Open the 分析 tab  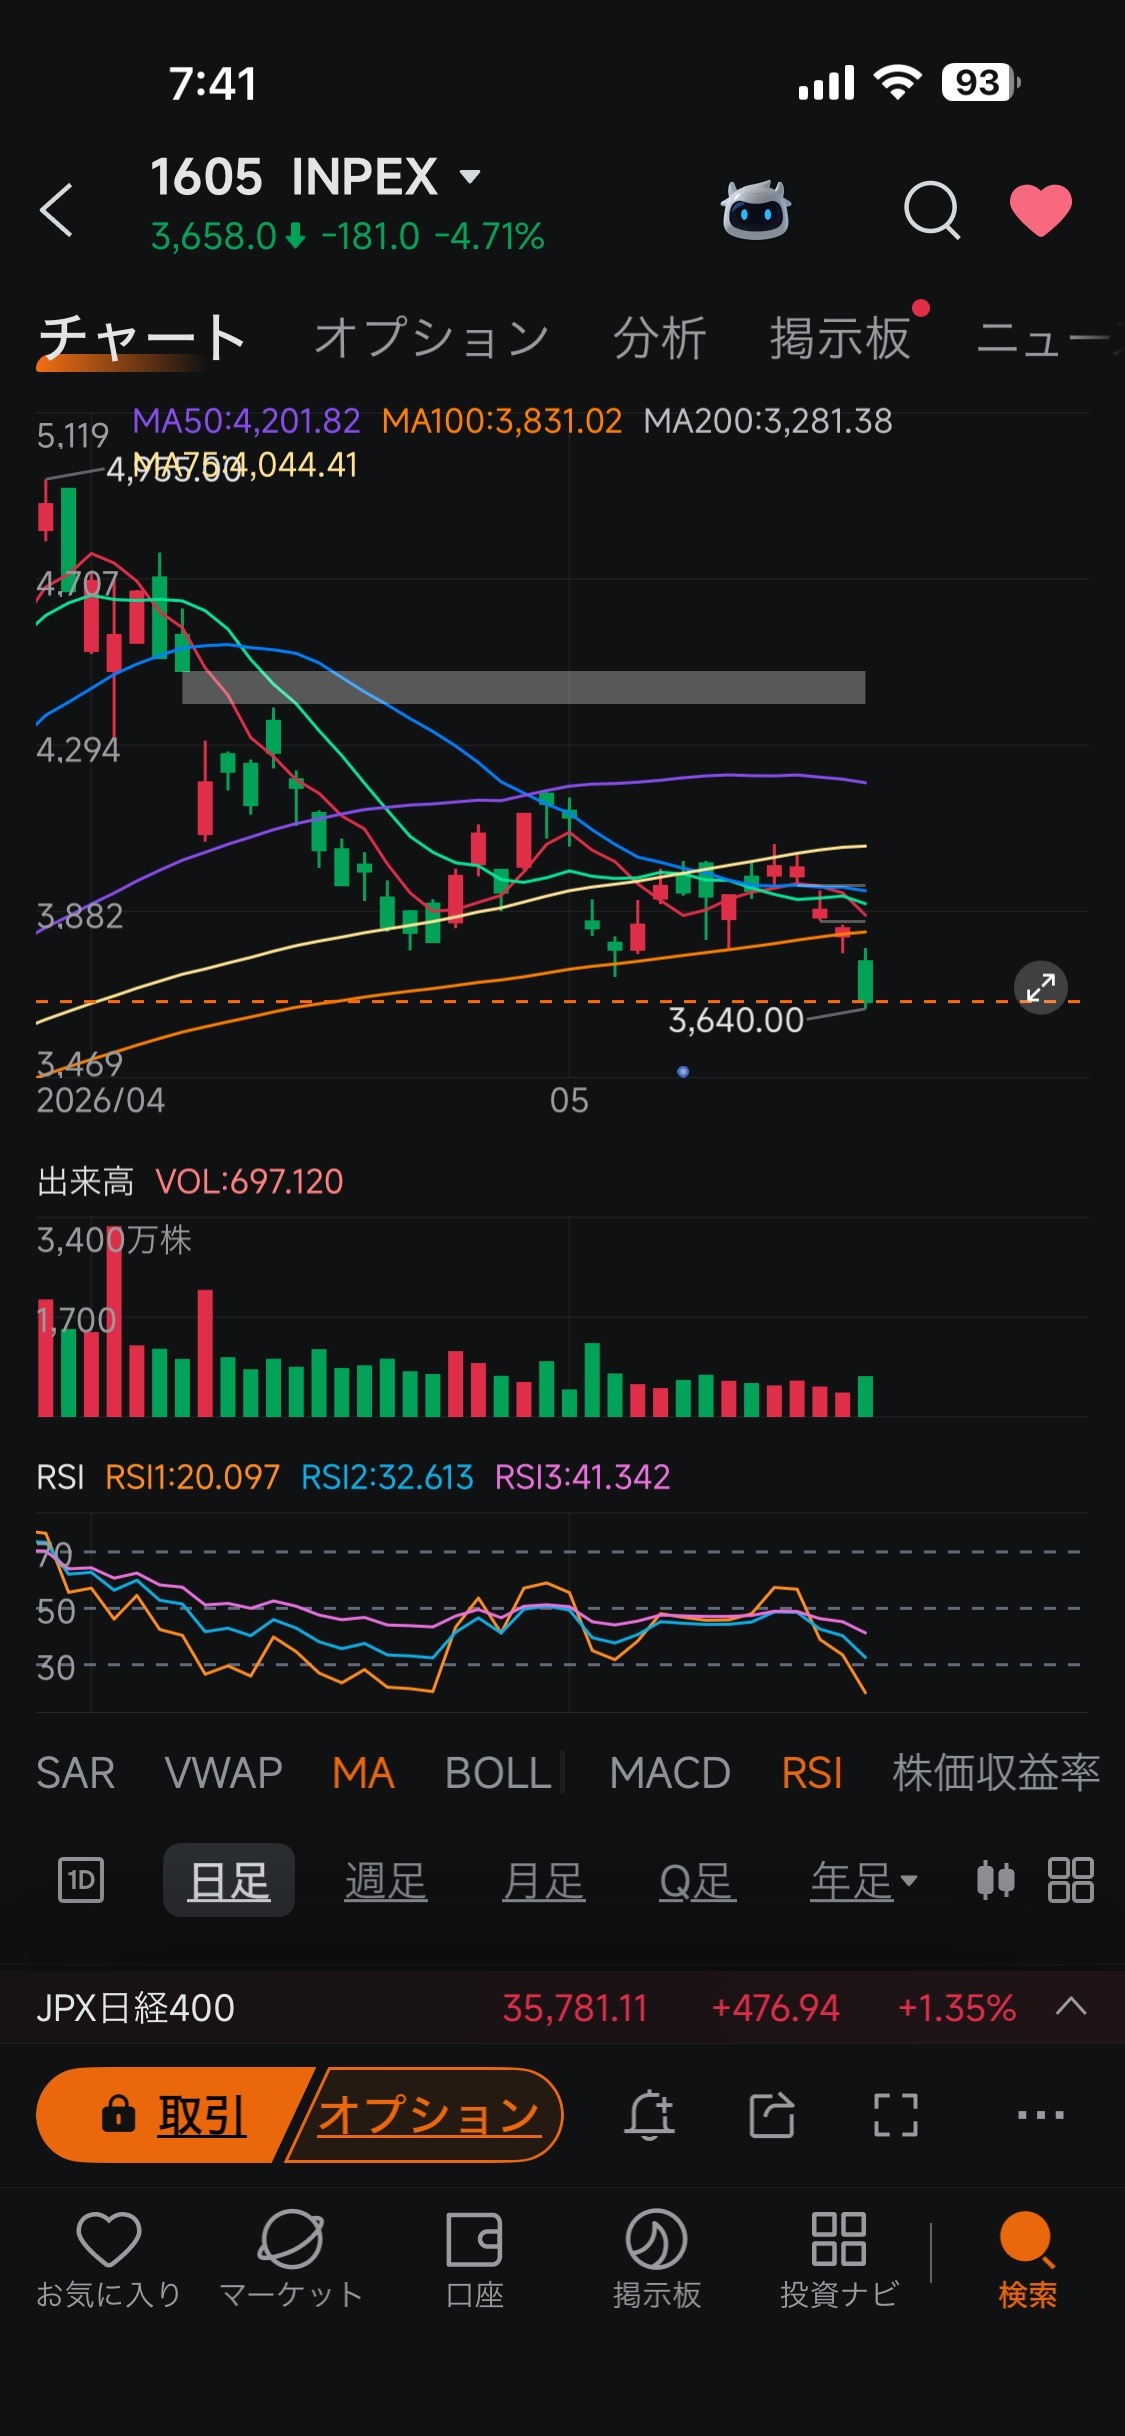(x=659, y=338)
